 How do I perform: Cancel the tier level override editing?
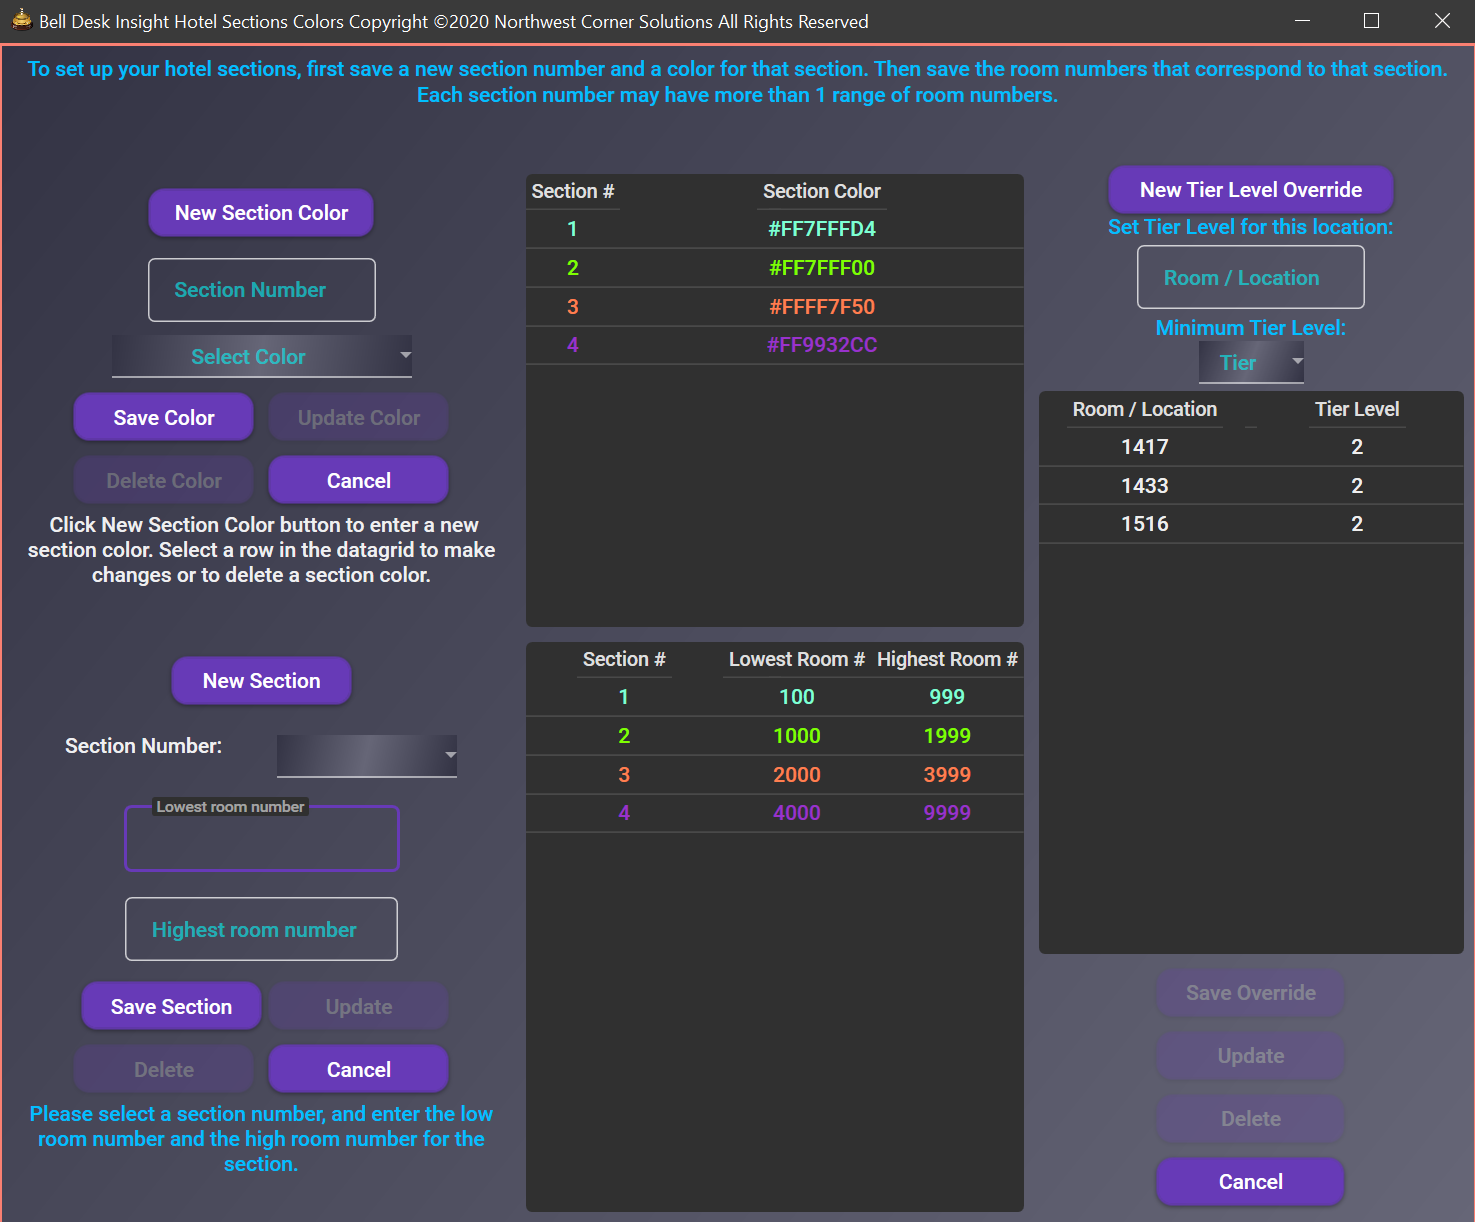(x=1250, y=1182)
